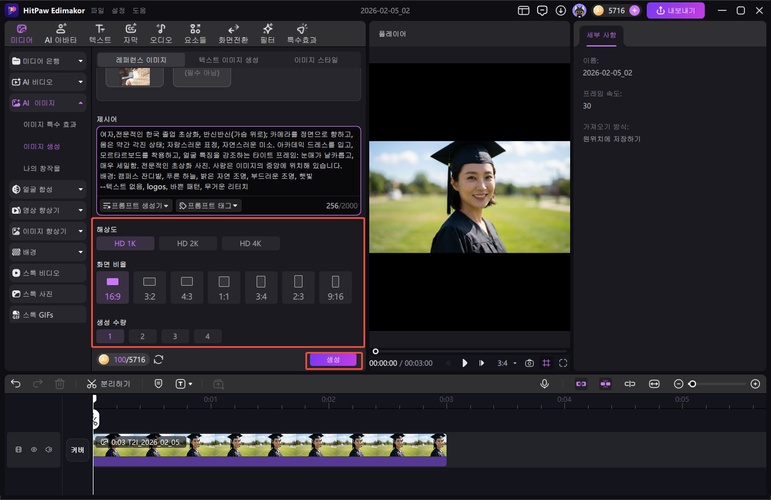Open the 오디오 tab in the top toolbar

coord(161,34)
